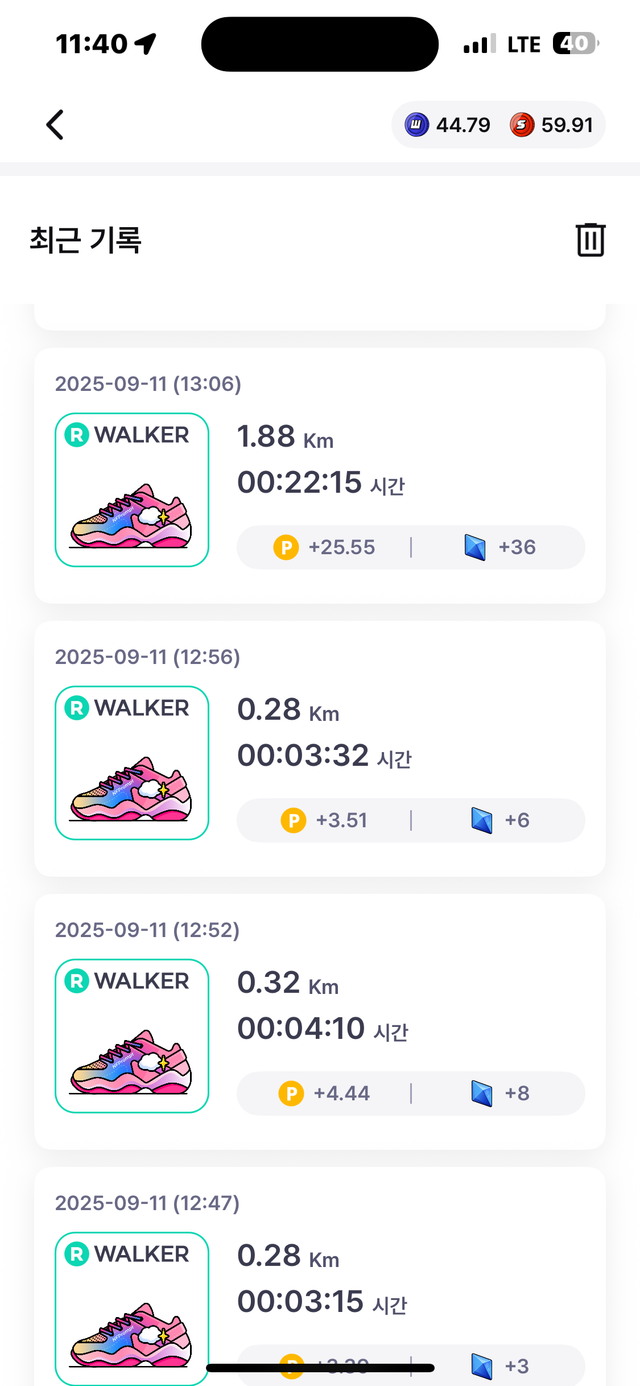Open the WALKER sneaker thumbnail for 12:47 record

click(x=132, y=1308)
